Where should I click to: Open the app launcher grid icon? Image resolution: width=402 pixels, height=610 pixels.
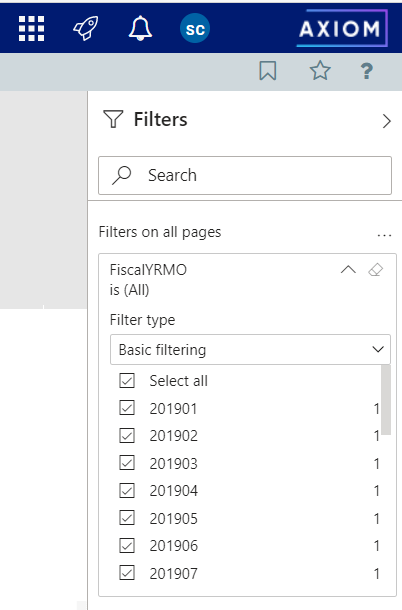click(32, 28)
